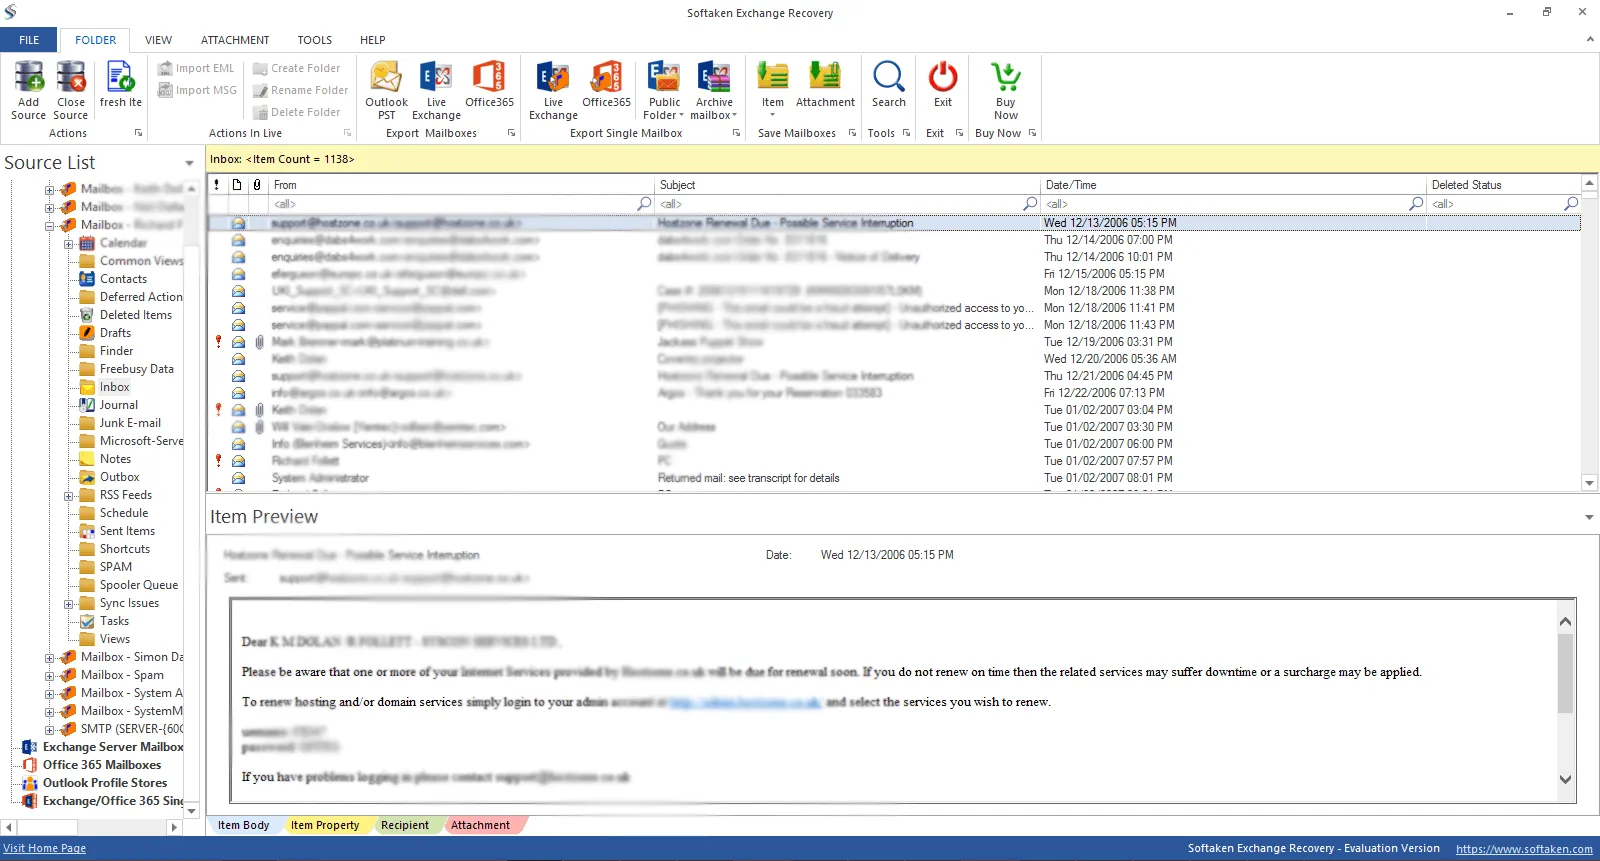This screenshot has height=861, width=1600.
Task: Switch to the Recipient preview tab
Action: [x=405, y=825]
